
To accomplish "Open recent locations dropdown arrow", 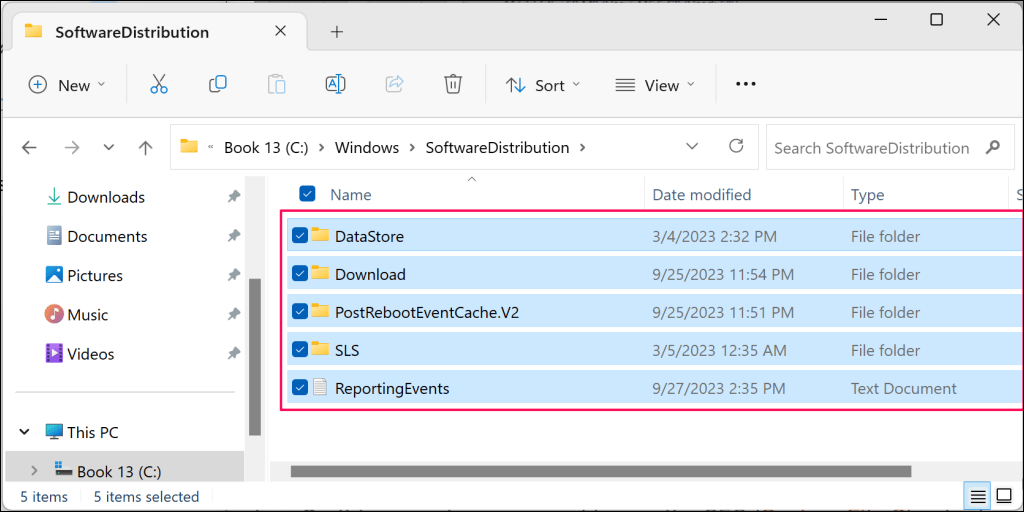I will click(x=109, y=148).
